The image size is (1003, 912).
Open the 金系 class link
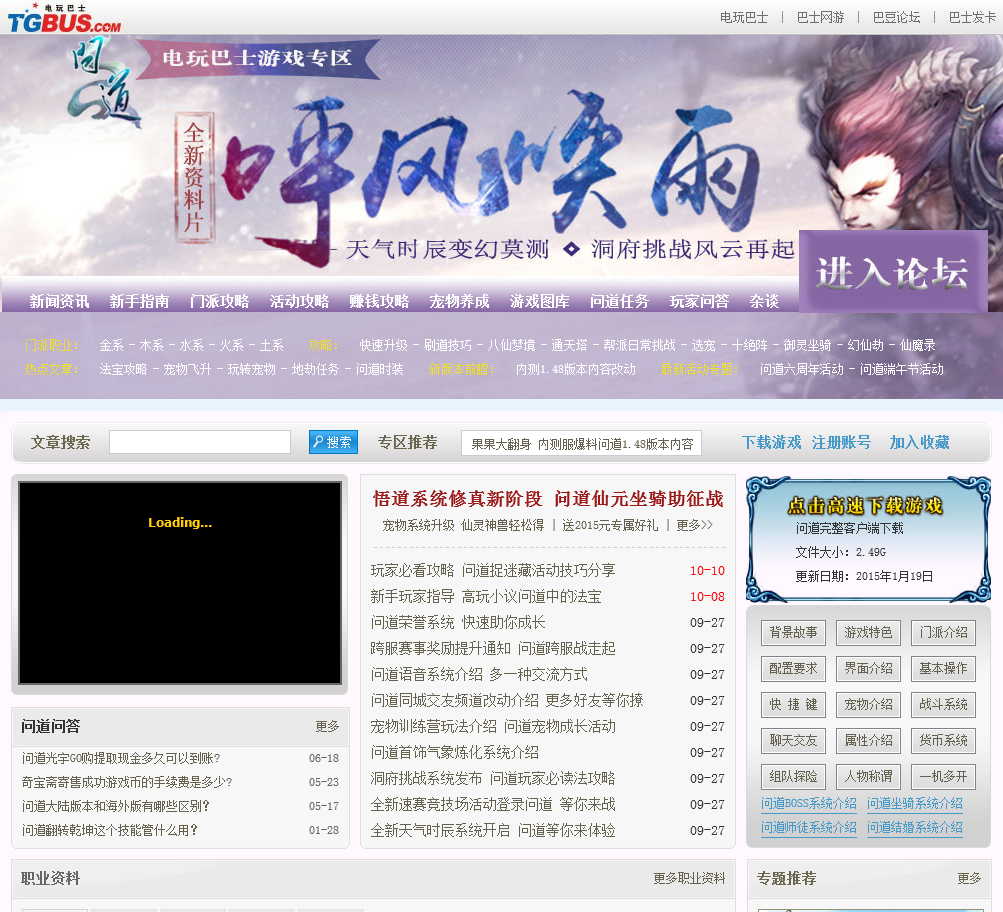point(111,345)
